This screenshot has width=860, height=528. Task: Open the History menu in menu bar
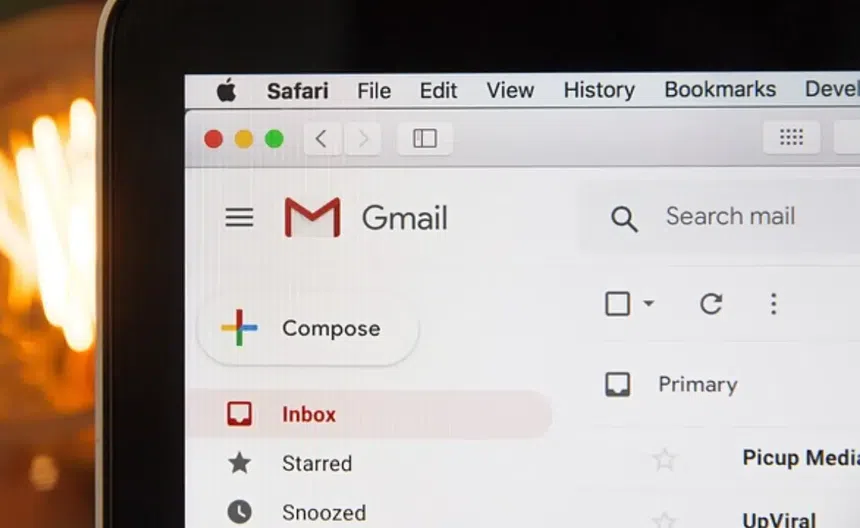599,90
